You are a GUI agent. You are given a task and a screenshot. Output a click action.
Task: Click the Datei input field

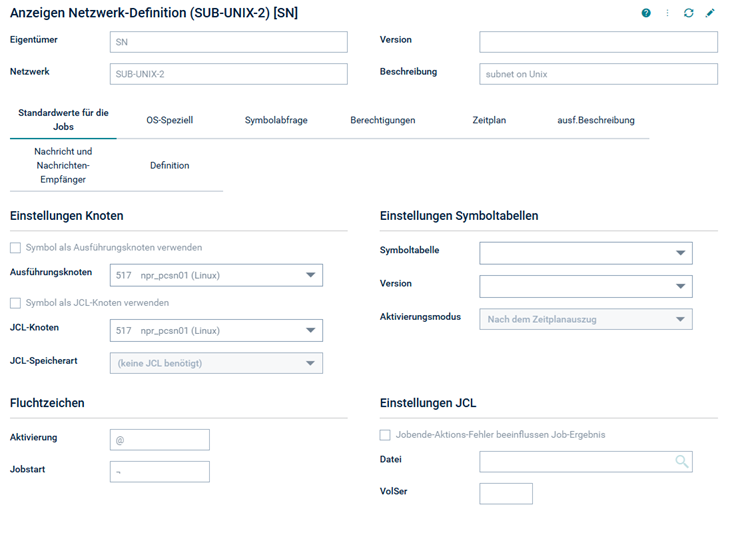pyautogui.click(x=586, y=461)
